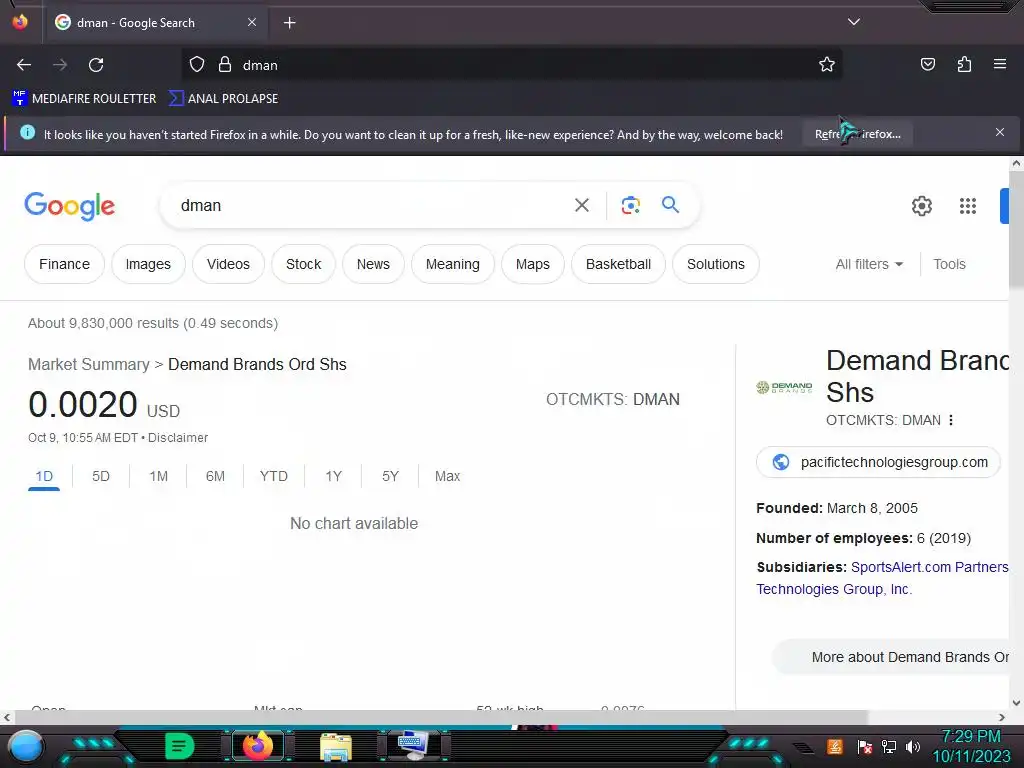Switch chart range to 1D
Image resolution: width=1024 pixels, height=768 pixels.
[44, 476]
